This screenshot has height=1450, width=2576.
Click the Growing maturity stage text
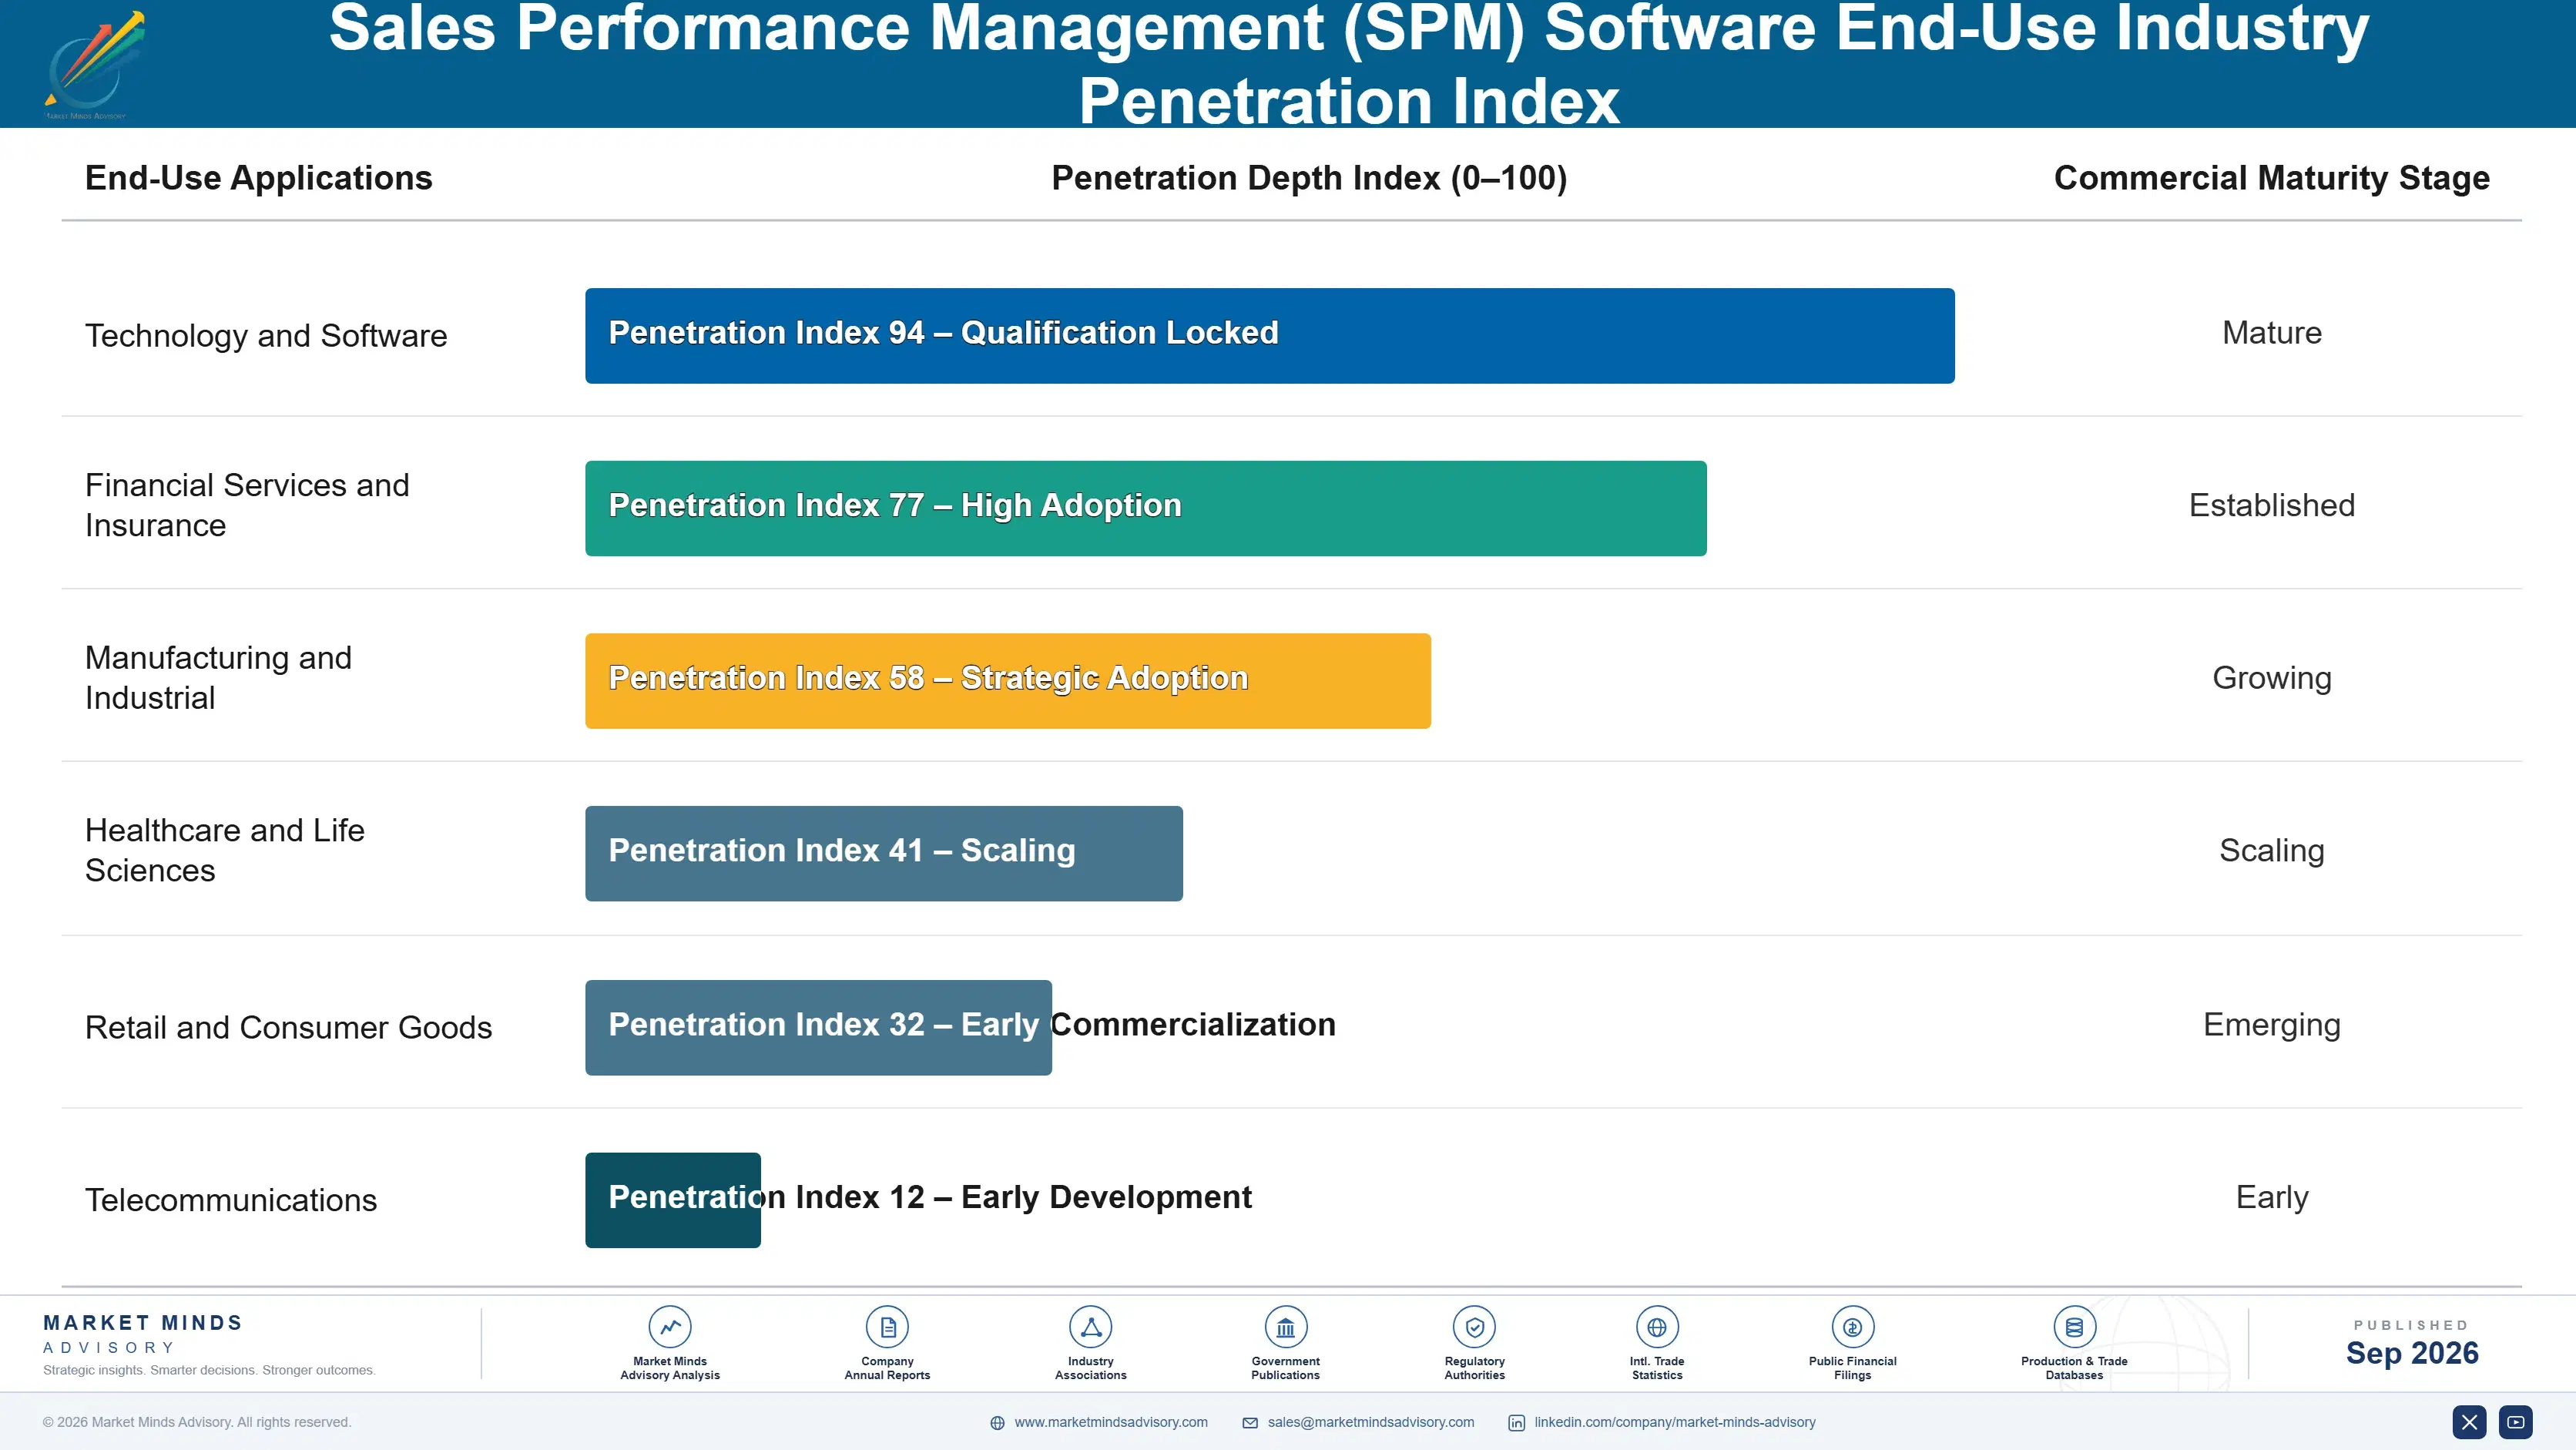pos(2272,679)
